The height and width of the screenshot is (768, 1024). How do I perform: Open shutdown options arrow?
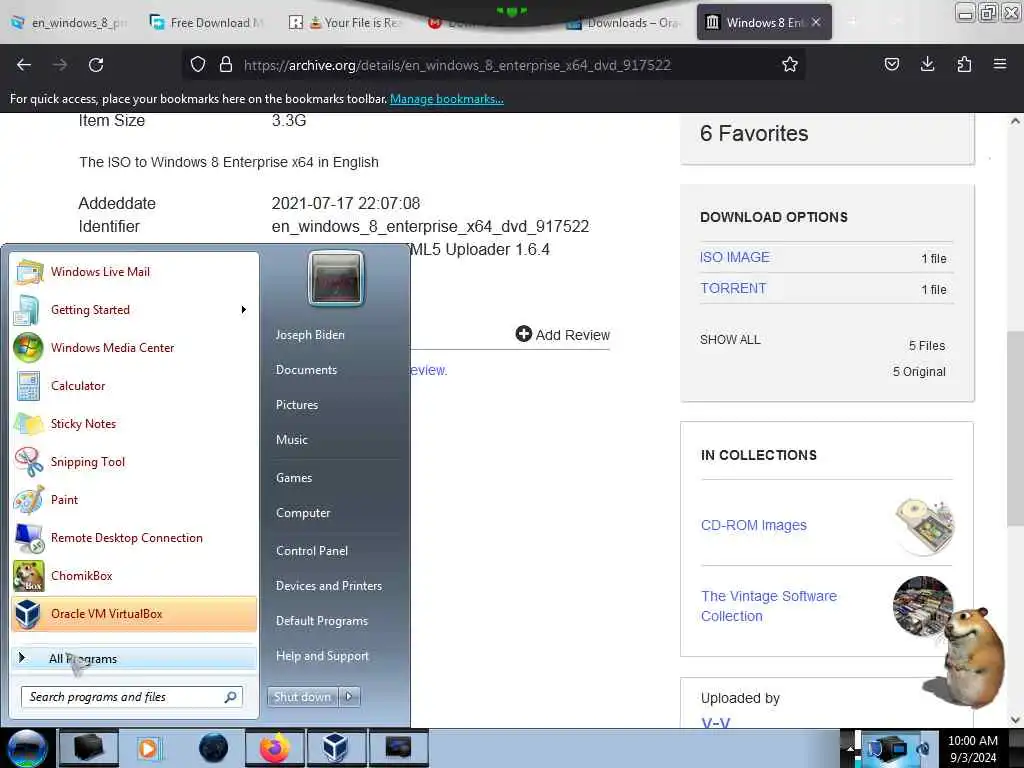coord(349,696)
